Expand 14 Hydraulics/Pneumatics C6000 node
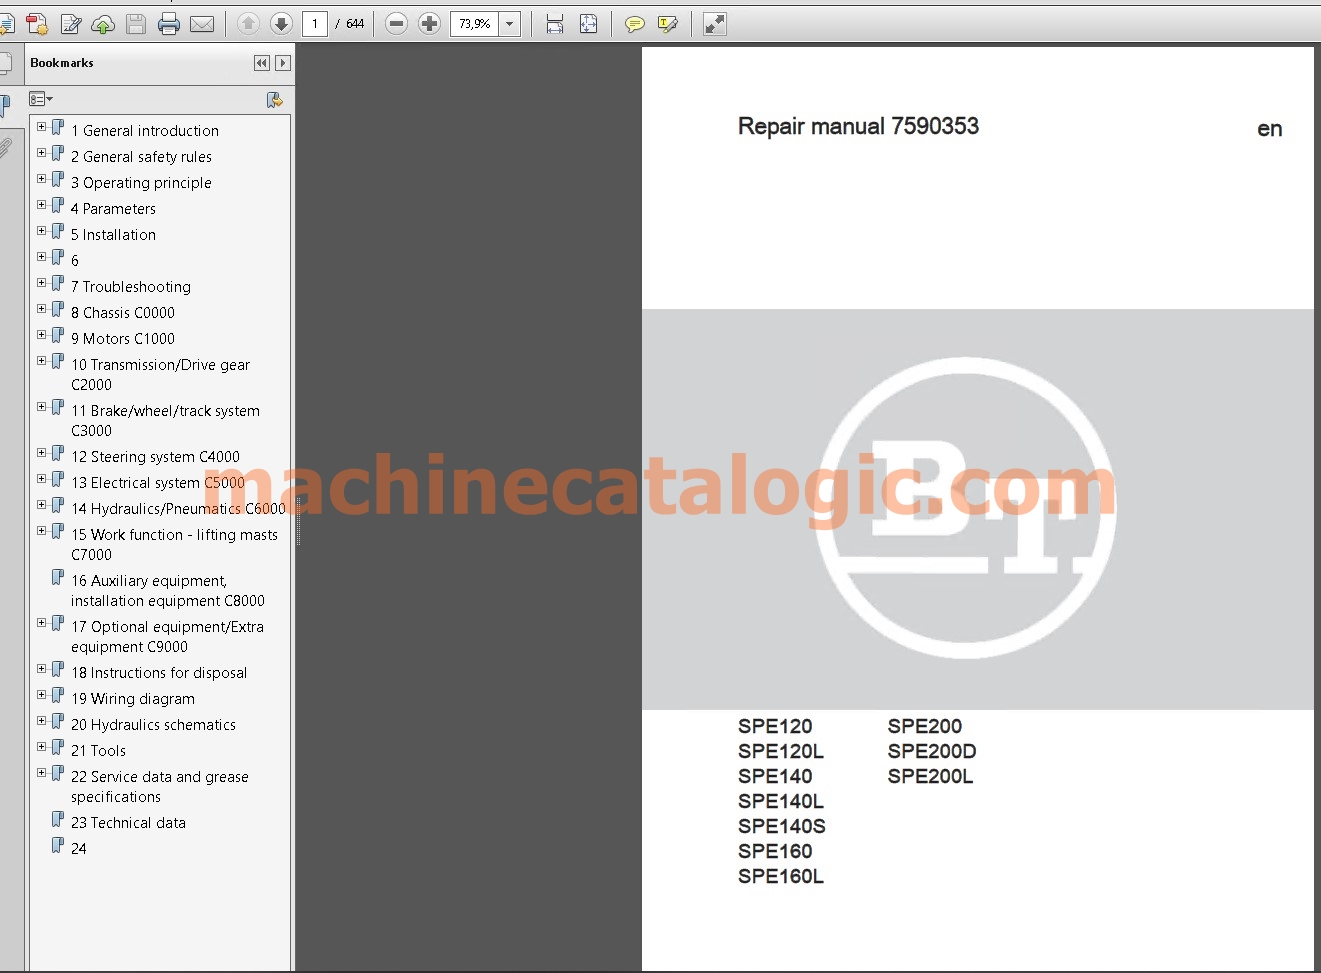The width and height of the screenshot is (1321, 973). tap(42, 505)
